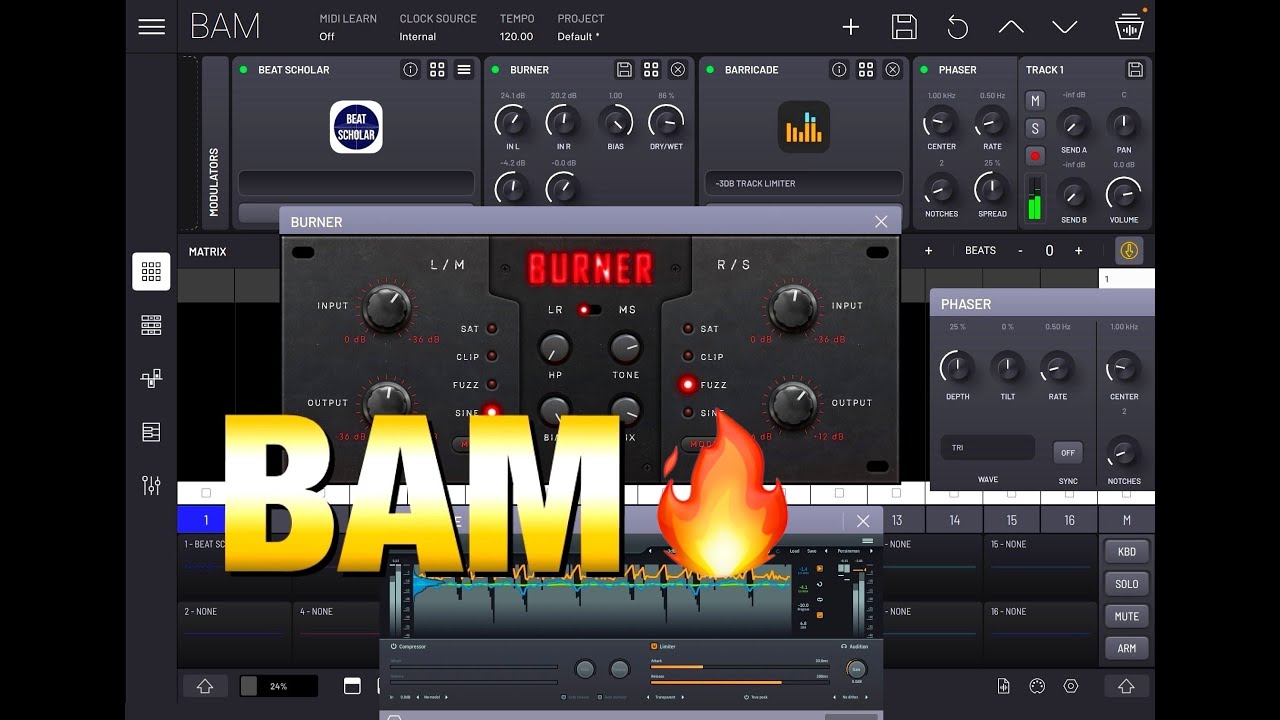Select FUZZ mode on Burner R/S side

coord(687,384)
